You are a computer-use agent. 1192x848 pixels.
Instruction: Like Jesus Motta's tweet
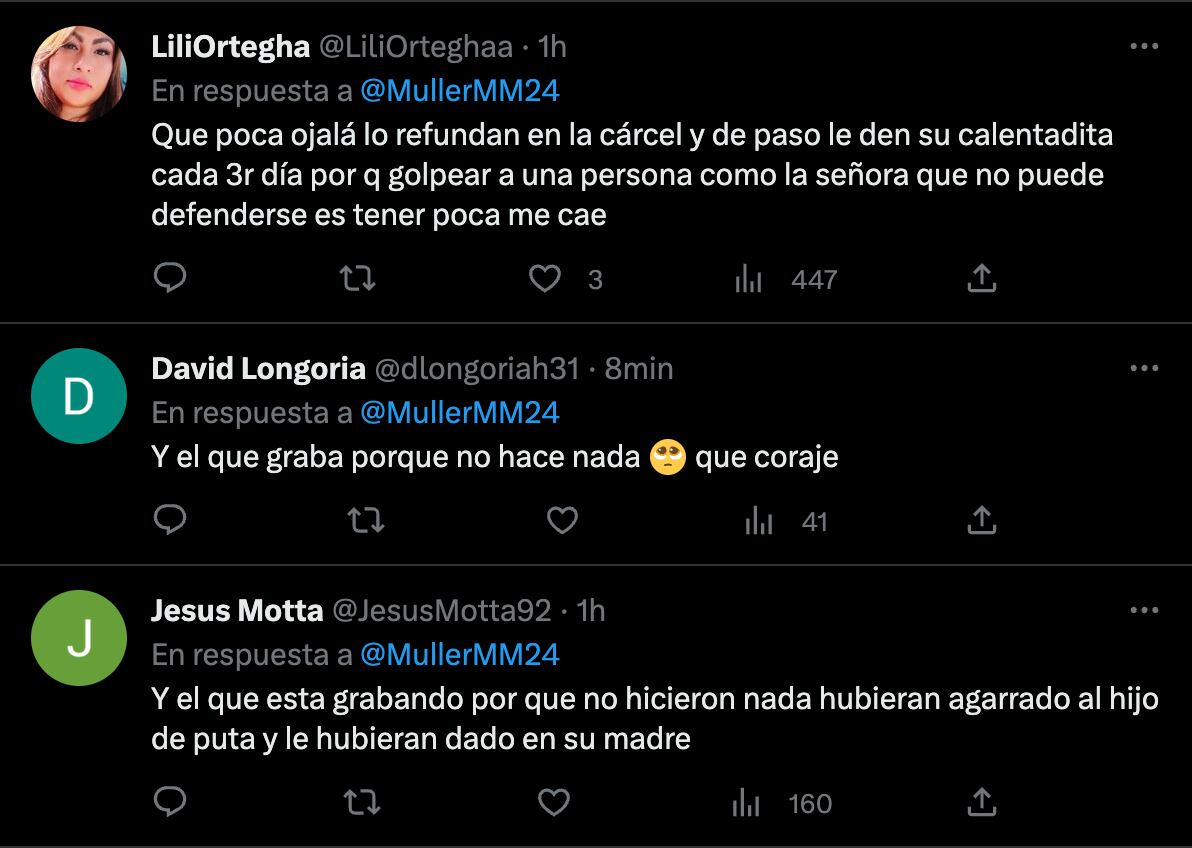click(554, 803)
